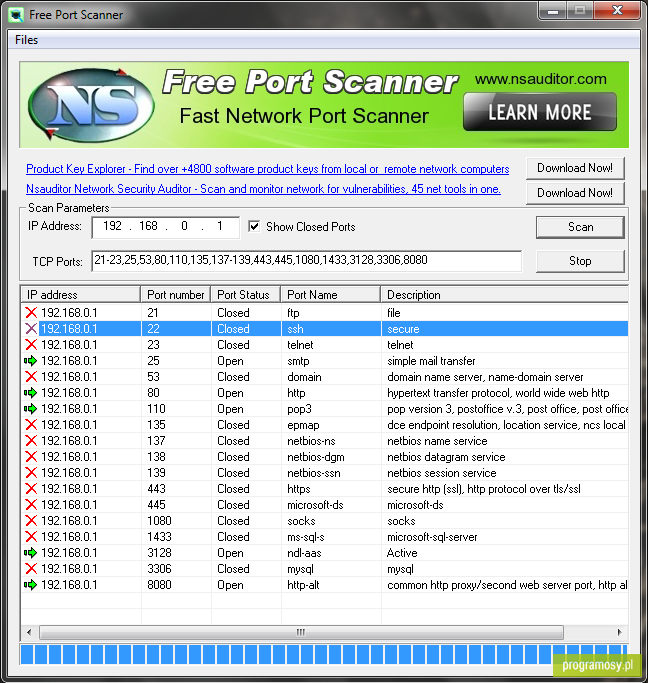
Task: Click the red X icon for port 135
Action: [x=31, y=425]
